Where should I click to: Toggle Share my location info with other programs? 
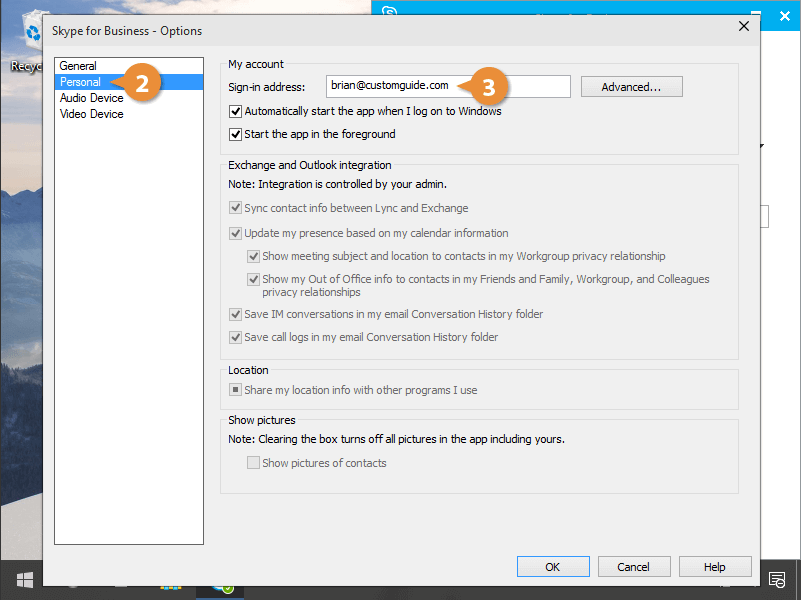click(x=236, y=391)
